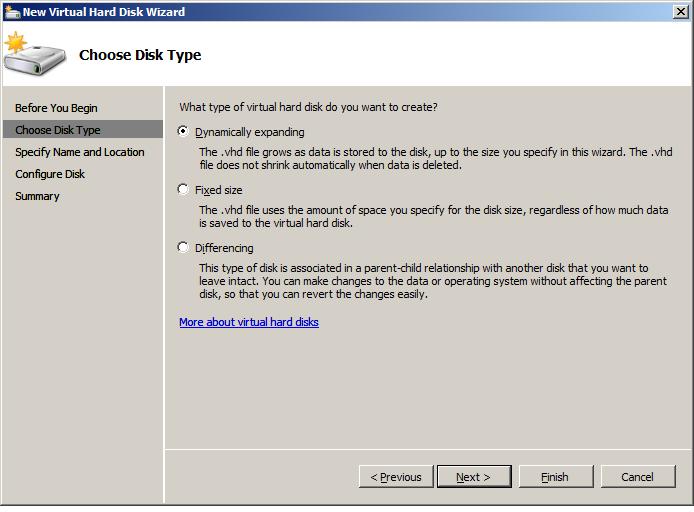Click the Previous button
The height and width of the screenshot is (512, 694).
coord(396,477)
